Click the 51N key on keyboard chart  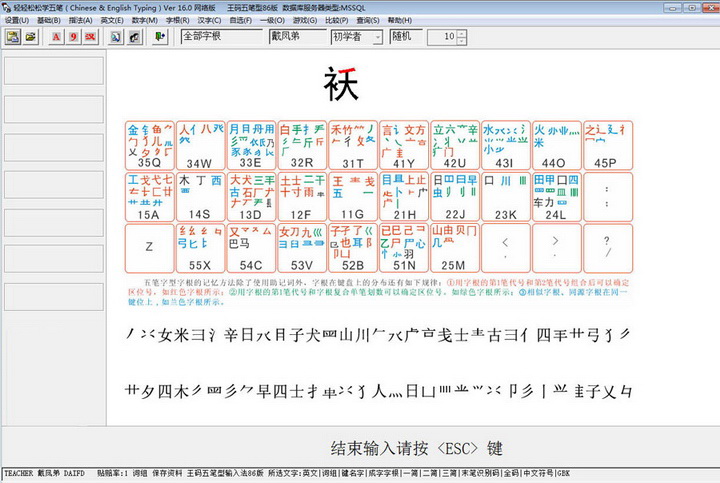click(404, 248)
